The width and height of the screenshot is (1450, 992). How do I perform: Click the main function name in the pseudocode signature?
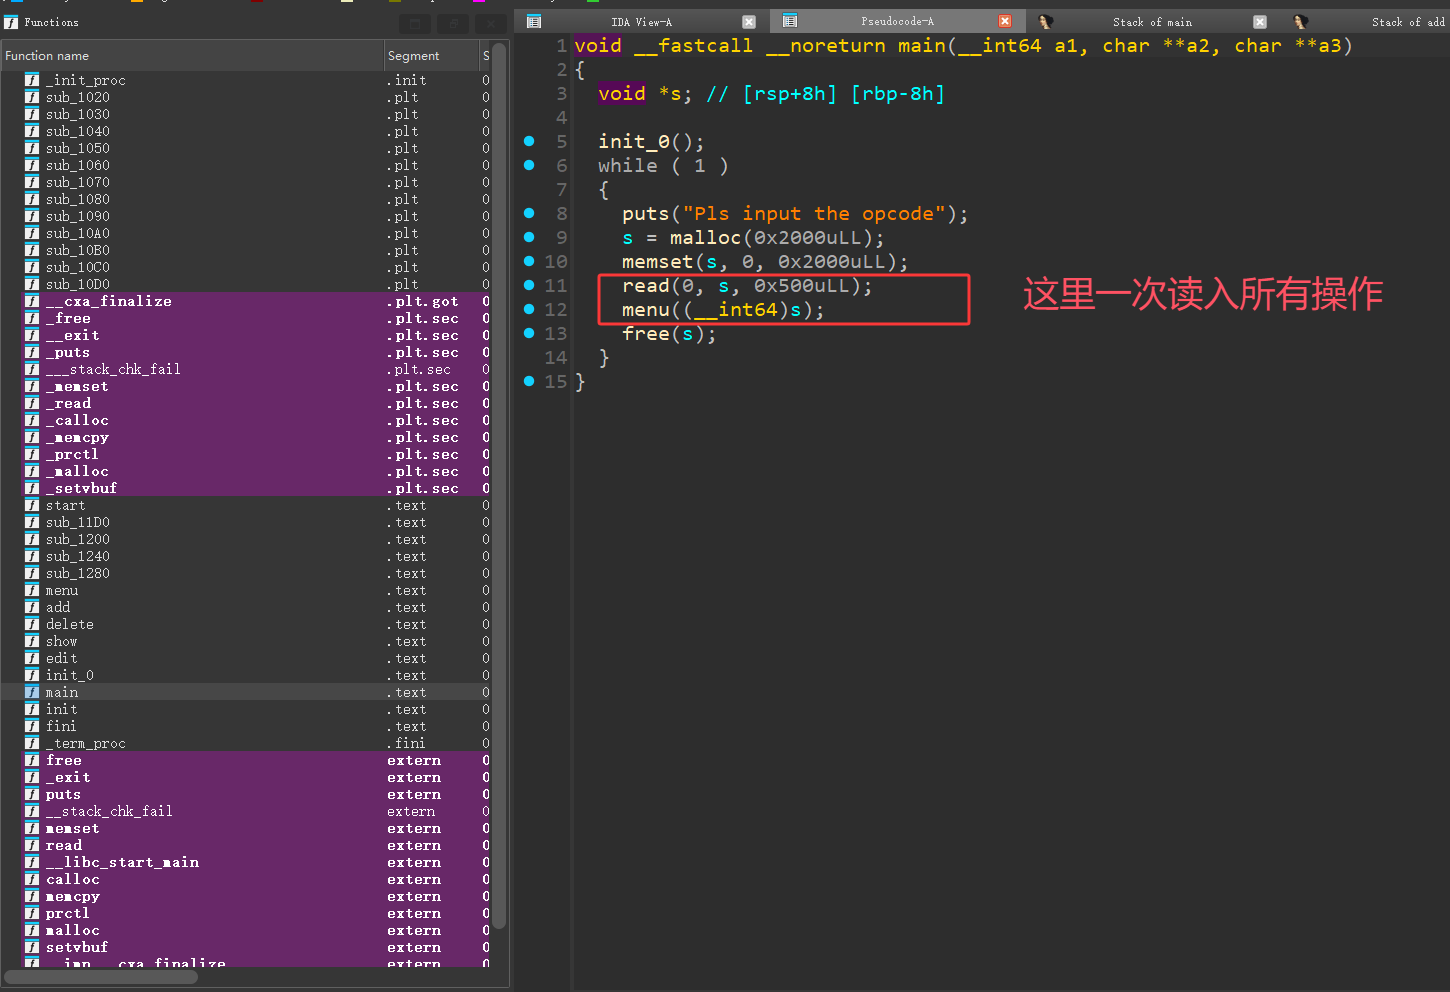click(x=922, y=46)
